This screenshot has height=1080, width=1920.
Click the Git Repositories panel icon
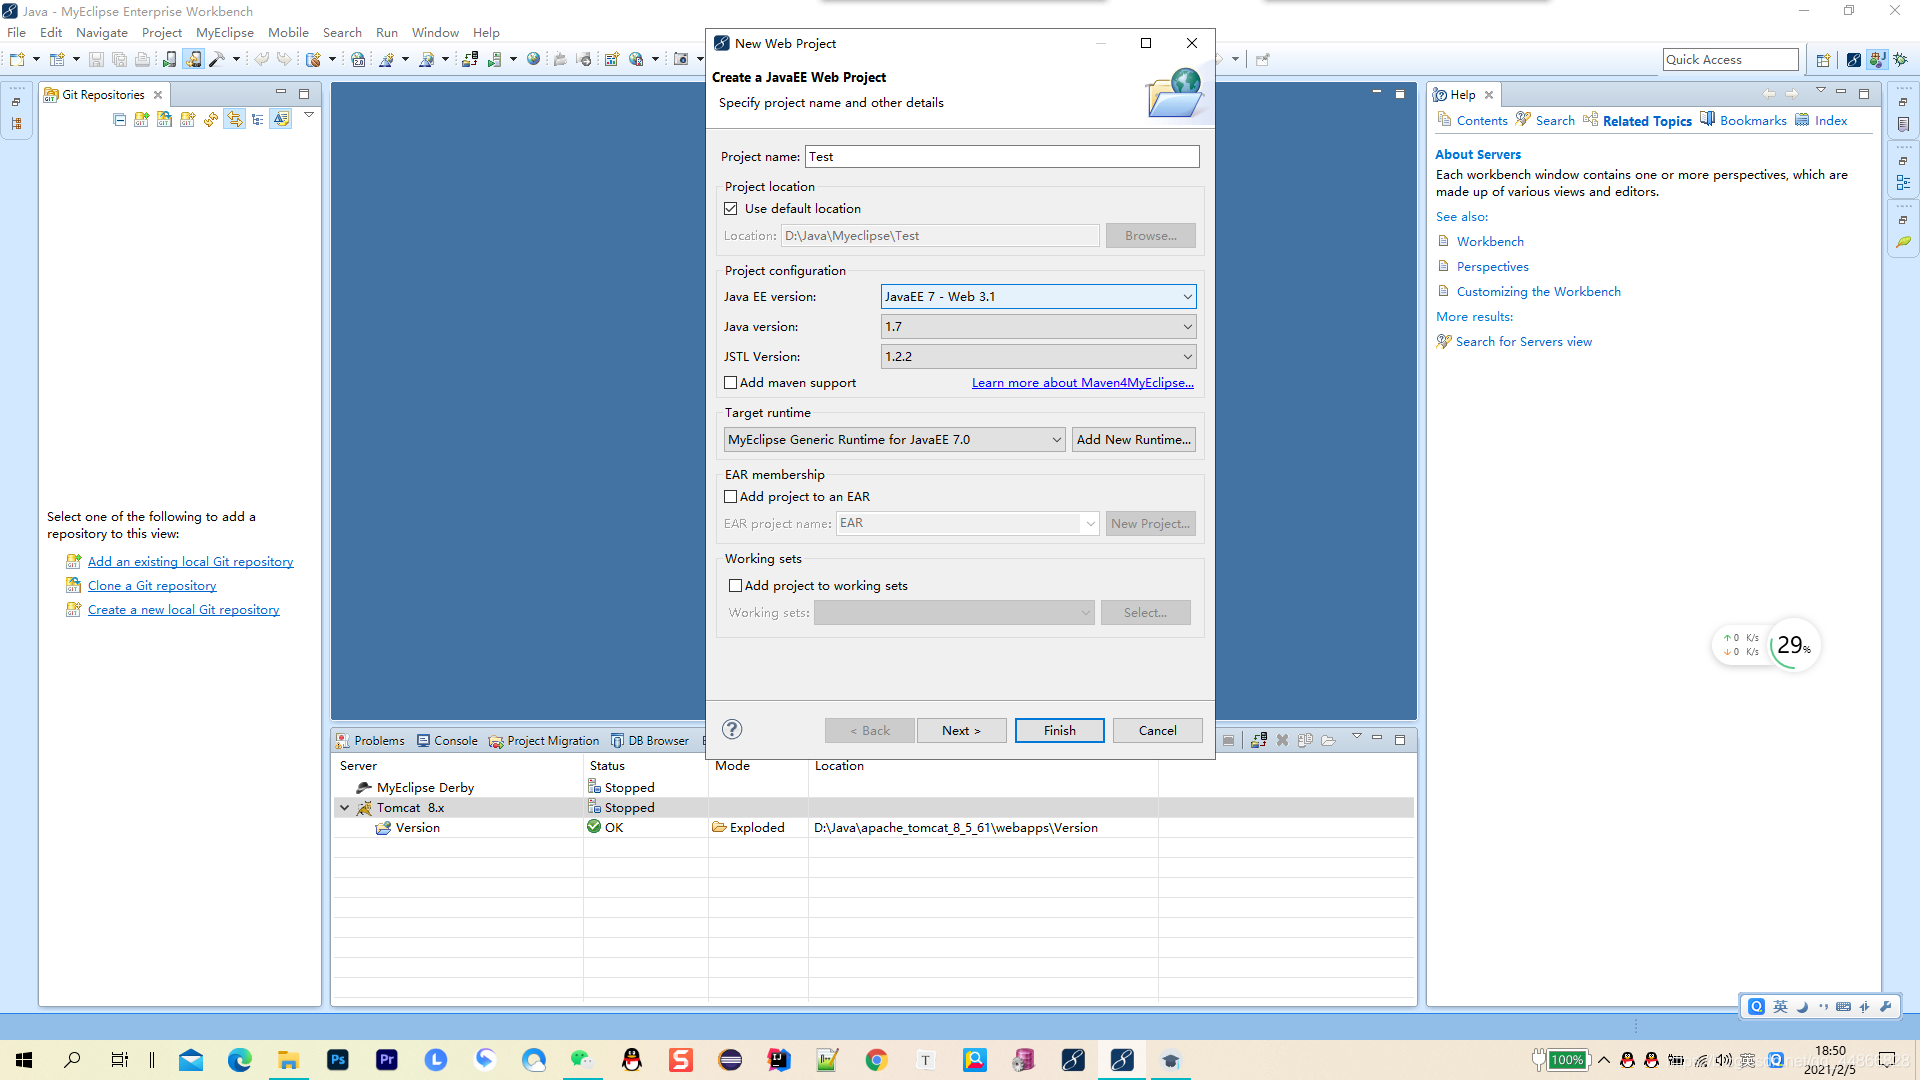pos(53,94)
